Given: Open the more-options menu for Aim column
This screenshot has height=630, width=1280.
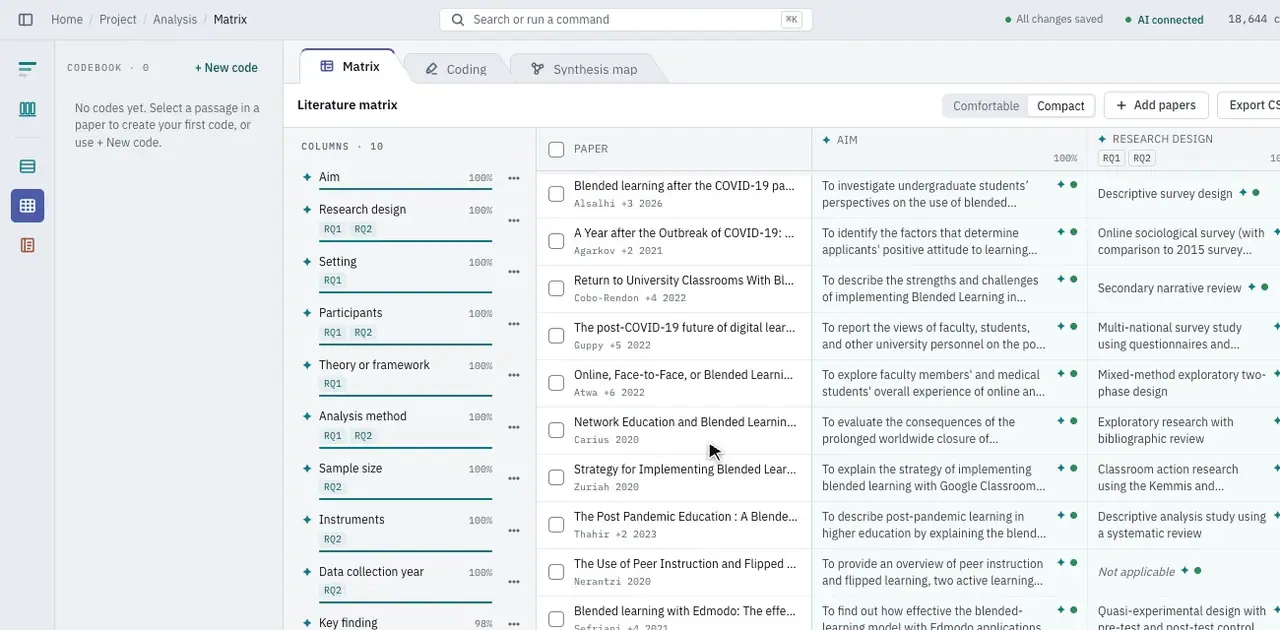Looking at the screenshot, I should coord(514,178).
